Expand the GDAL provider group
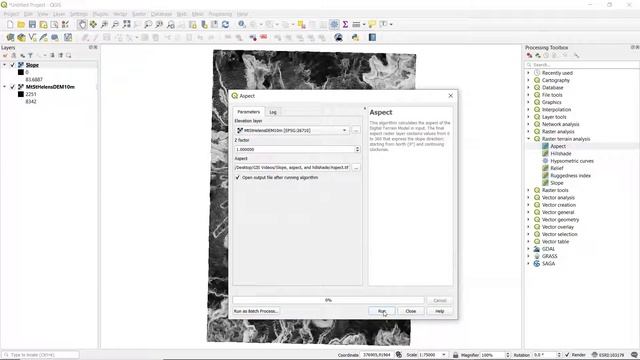This screenshot has height=360, width=640. point(529,249)
